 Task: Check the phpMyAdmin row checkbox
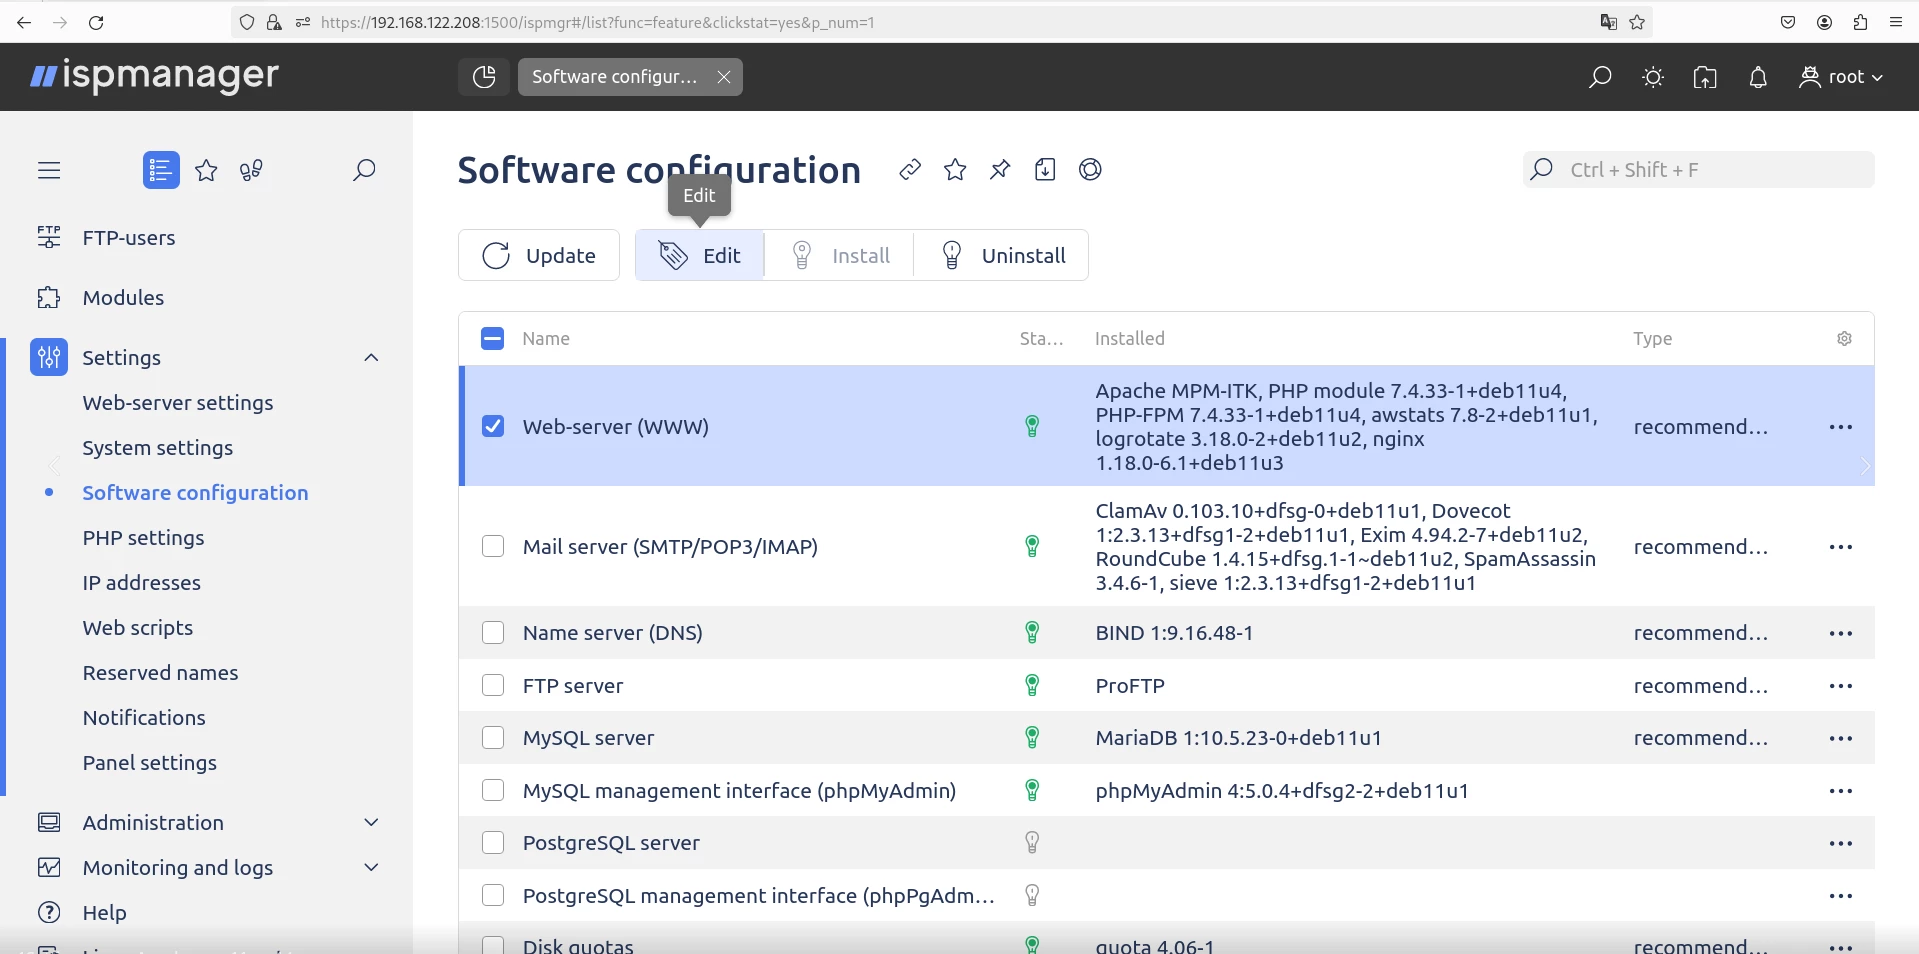pos(493,791)
